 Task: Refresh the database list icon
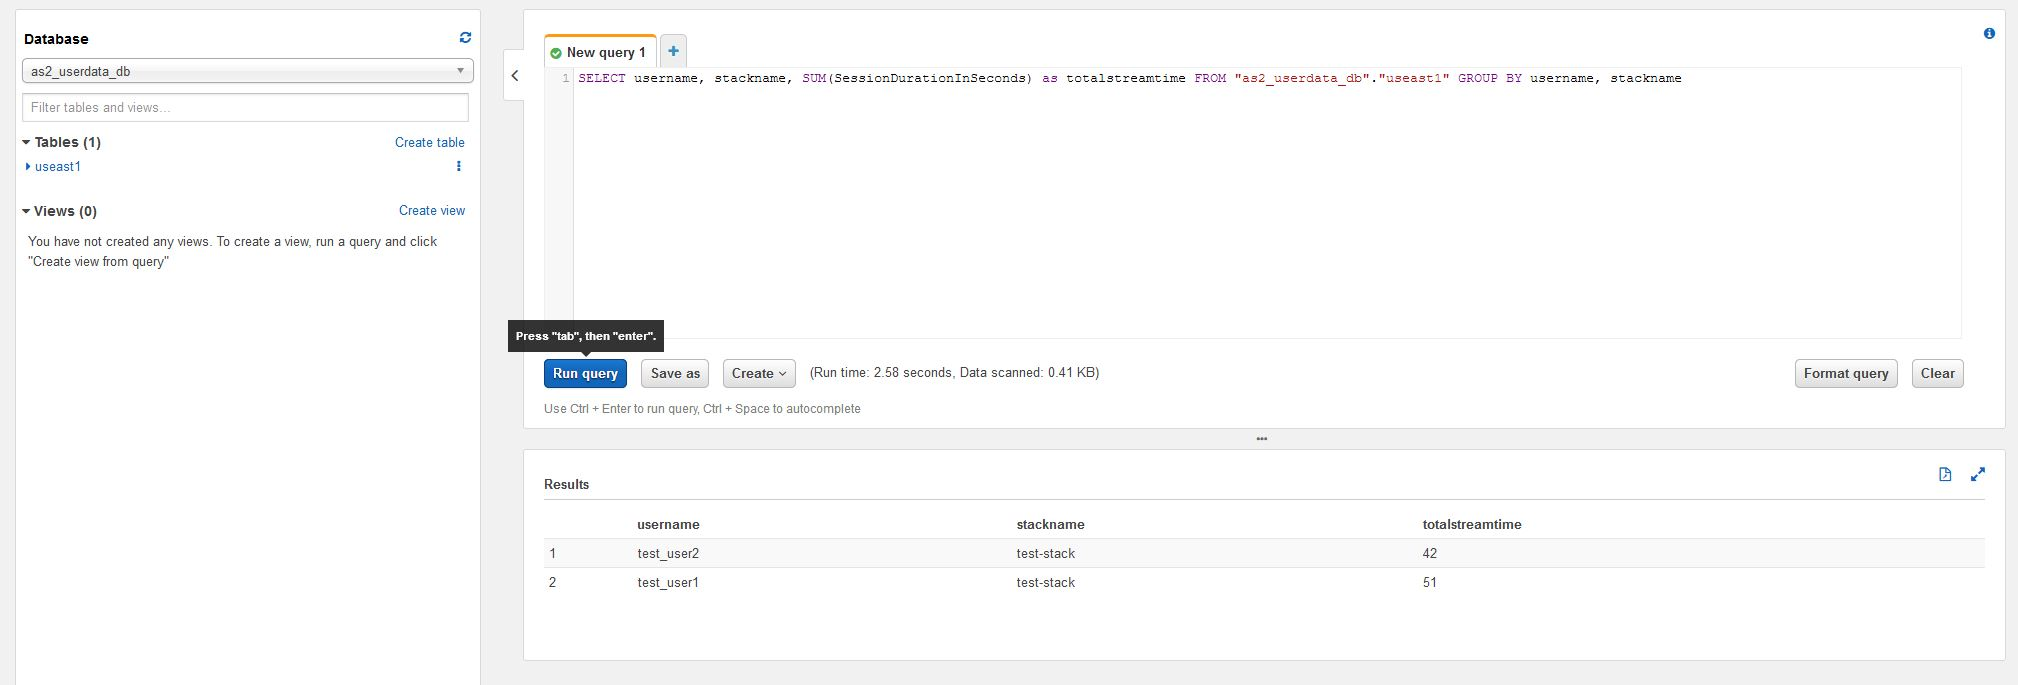[x=465, y=37]
